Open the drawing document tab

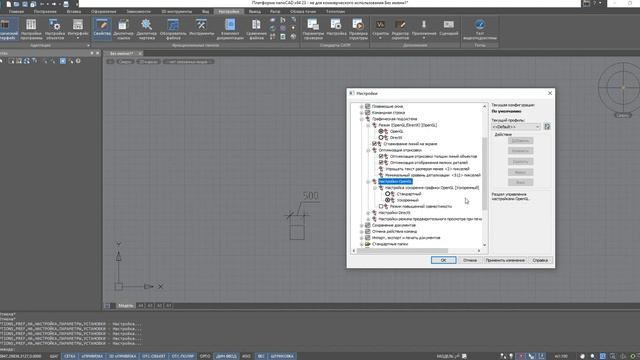point(122,53)
